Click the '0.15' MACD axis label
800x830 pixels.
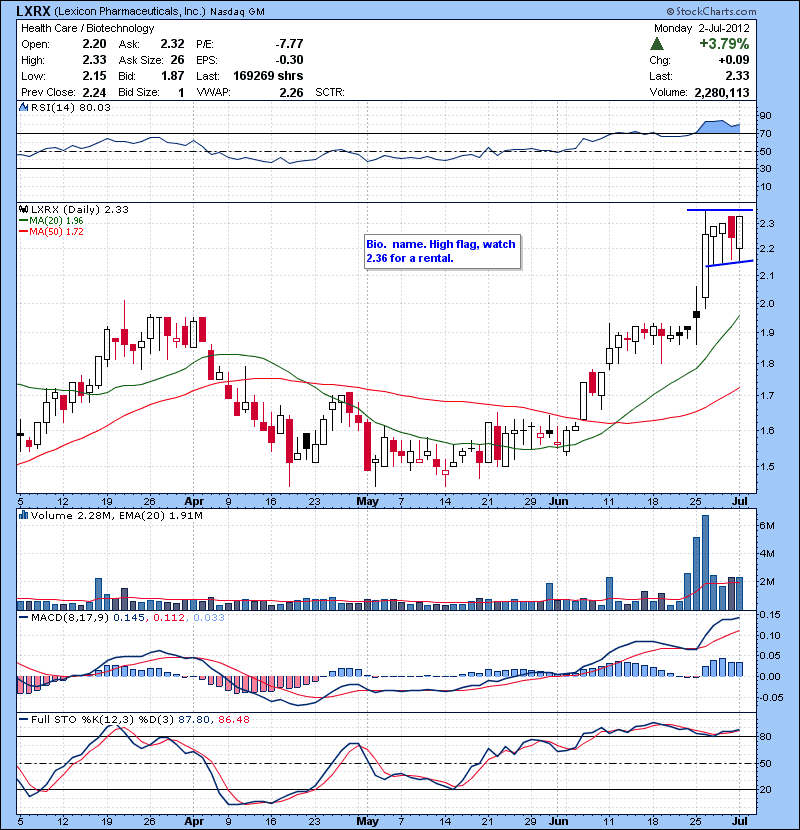coord(769,615)
